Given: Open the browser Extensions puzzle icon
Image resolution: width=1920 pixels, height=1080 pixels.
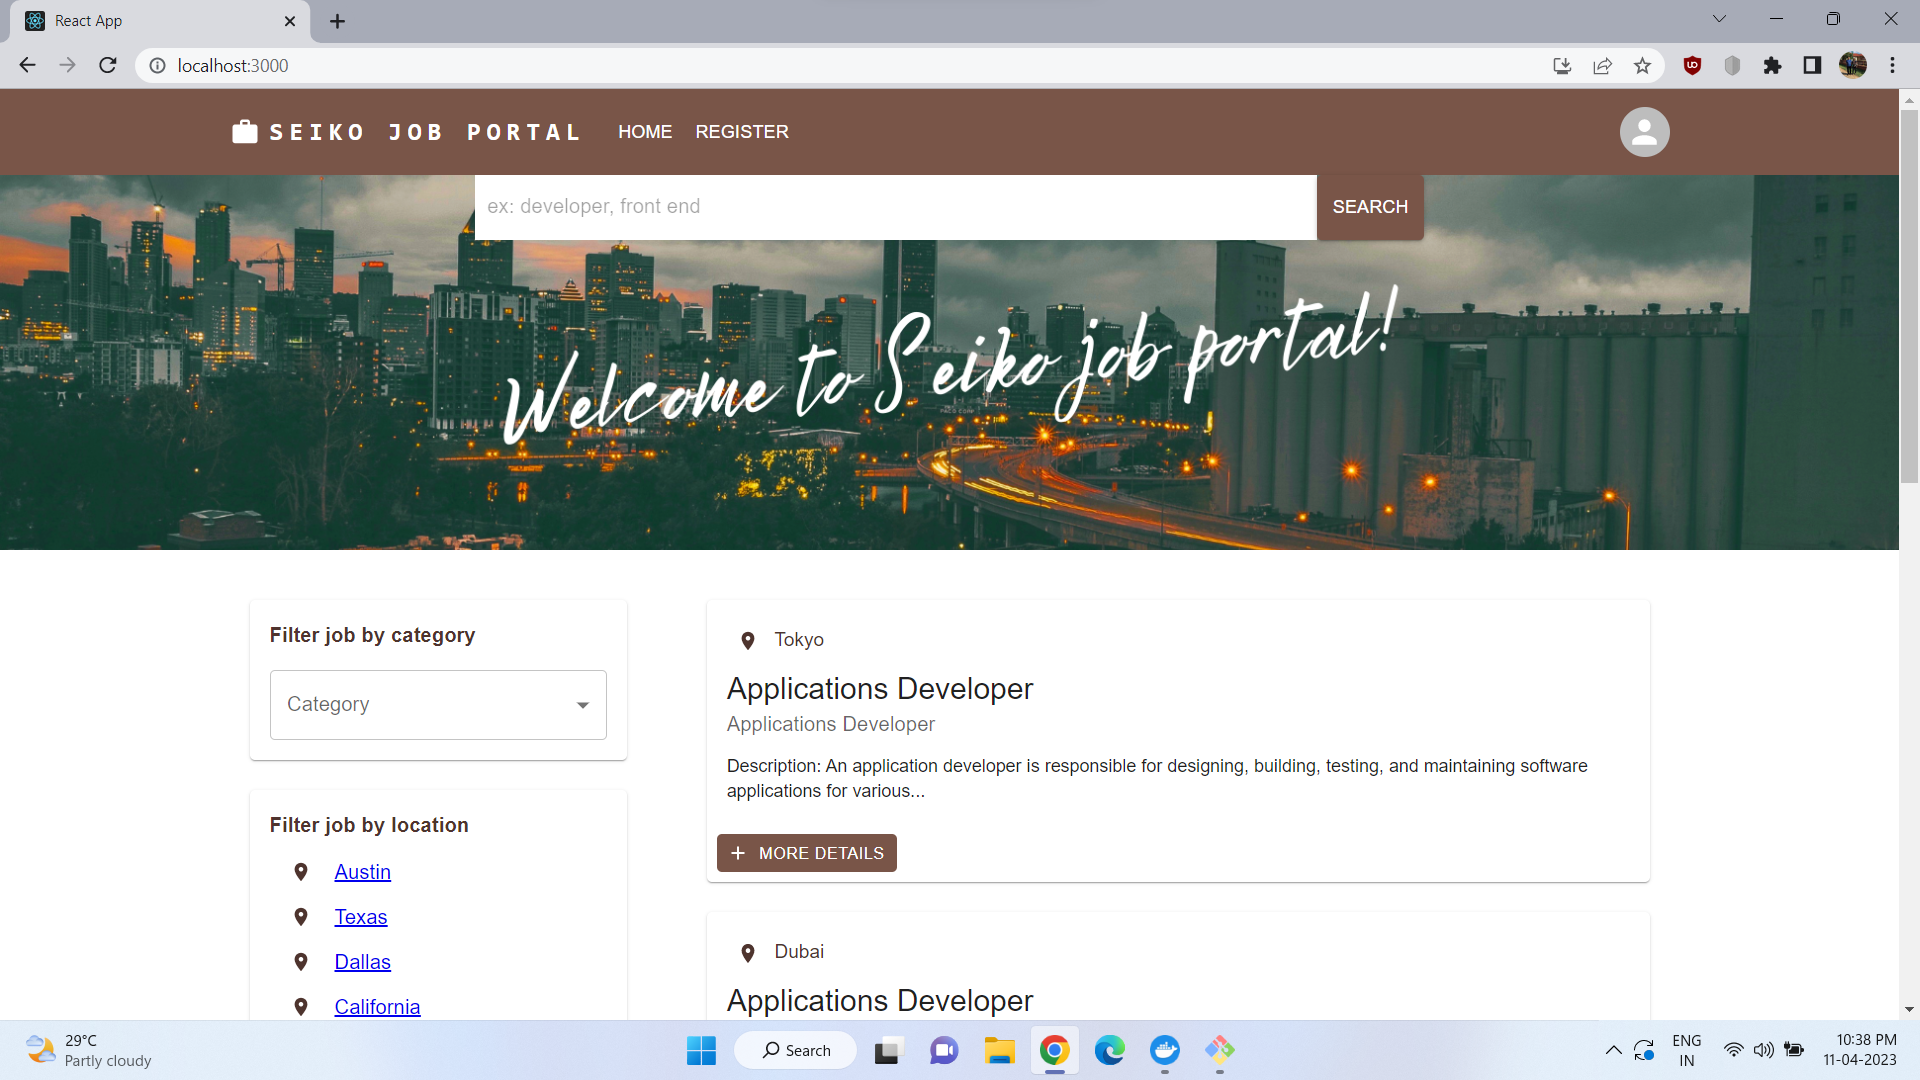Looking at the screenshot, I should 1772,65.
